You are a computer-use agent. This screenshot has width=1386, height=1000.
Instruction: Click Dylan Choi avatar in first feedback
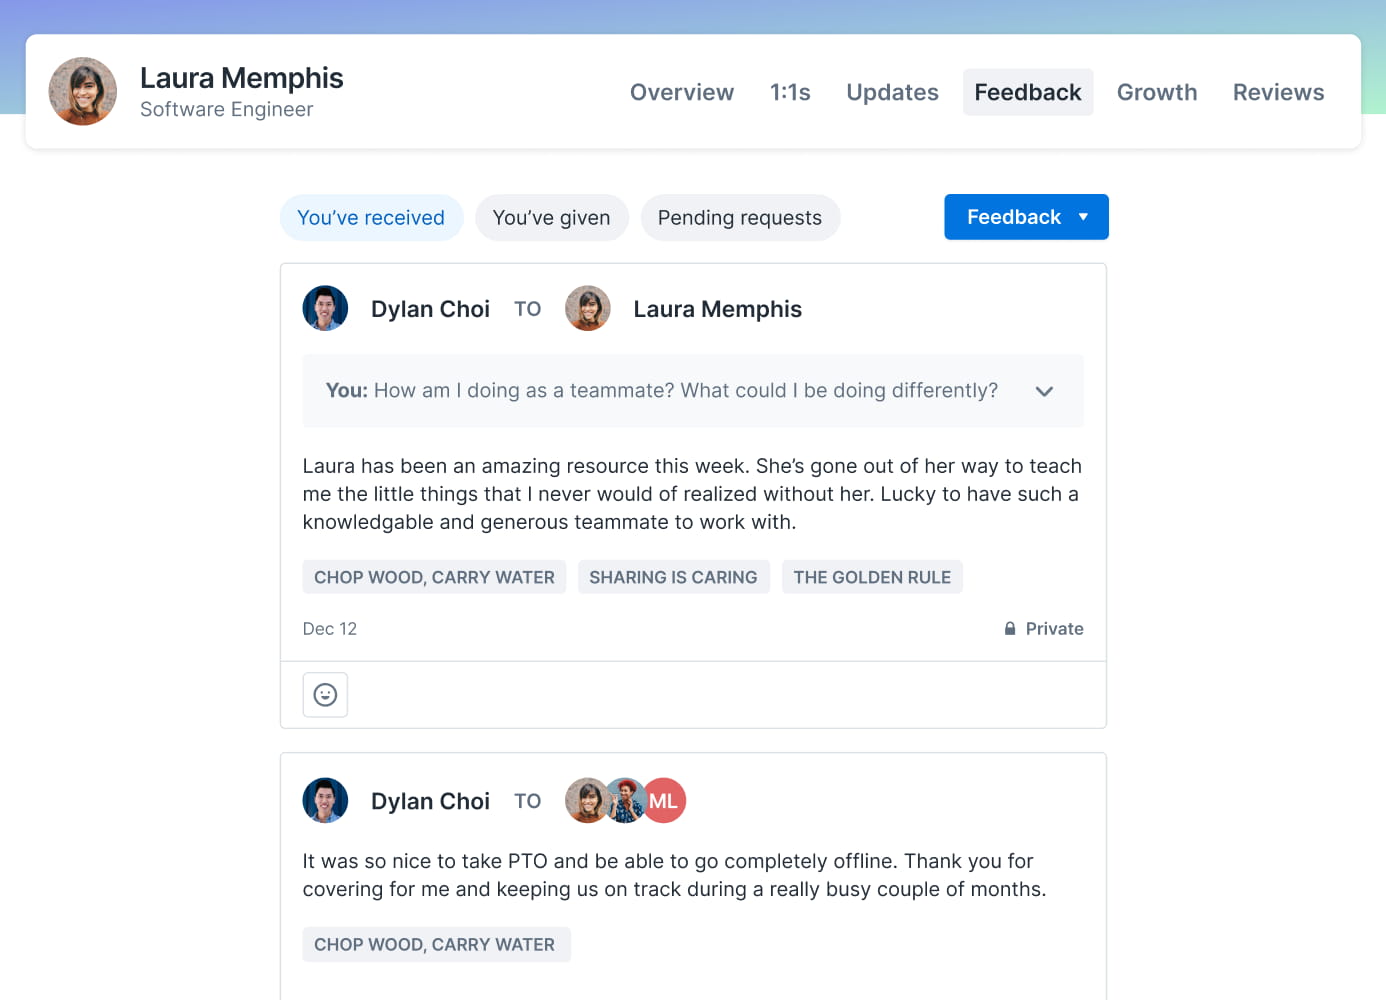tap(325, 308)
